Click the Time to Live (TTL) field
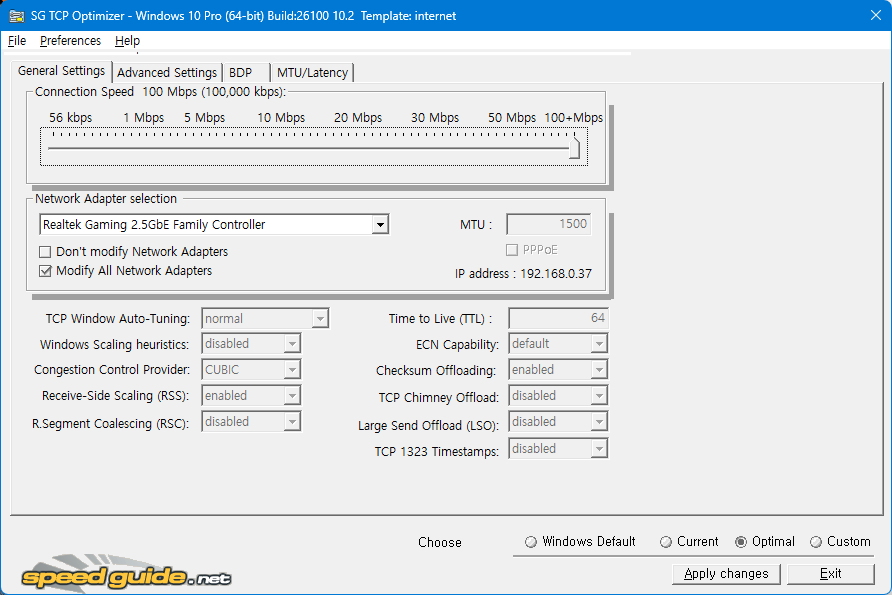The height and width of the screenshot is (595, 892). coord(558,318)
